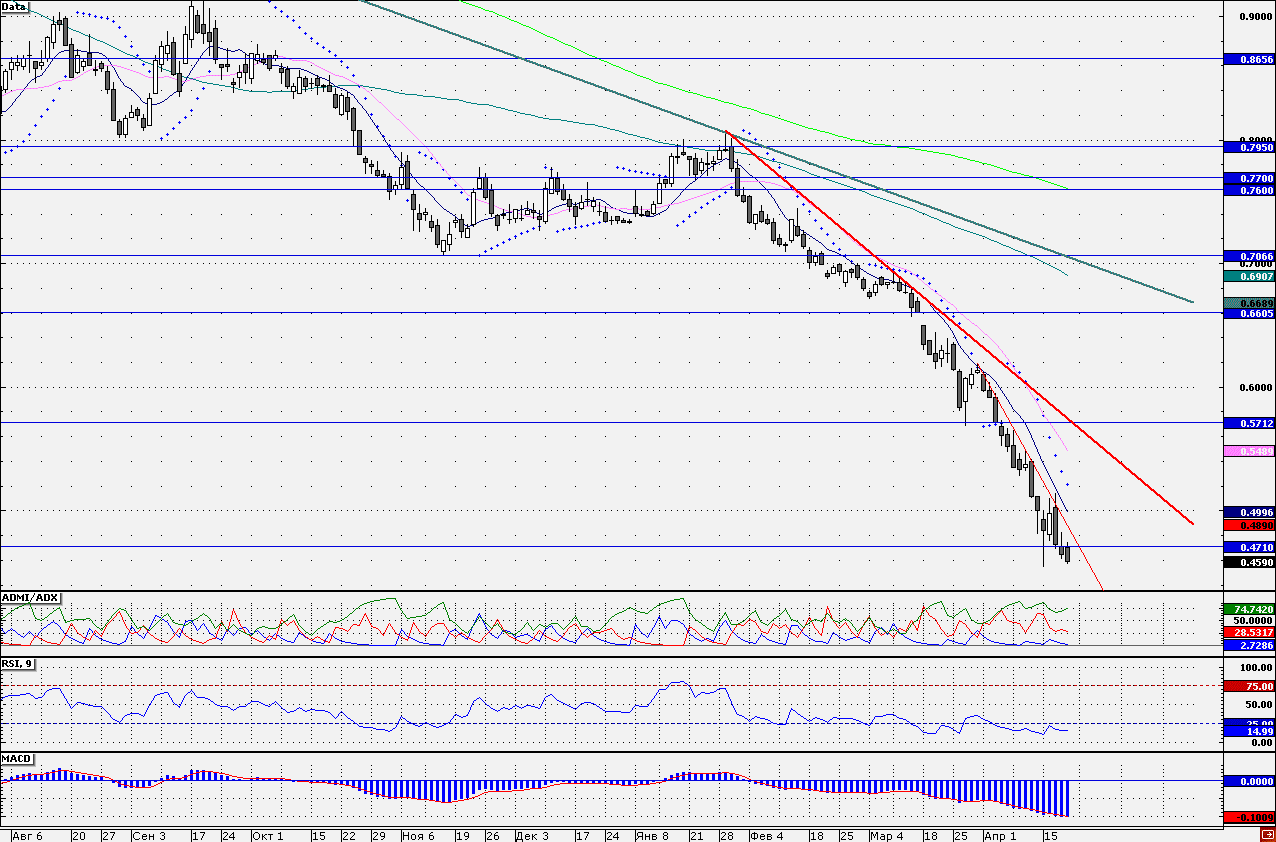Select the 0.7950 horizontal level tag
This screenshot has height=842, width=1276.
[x=1249, y=148]
